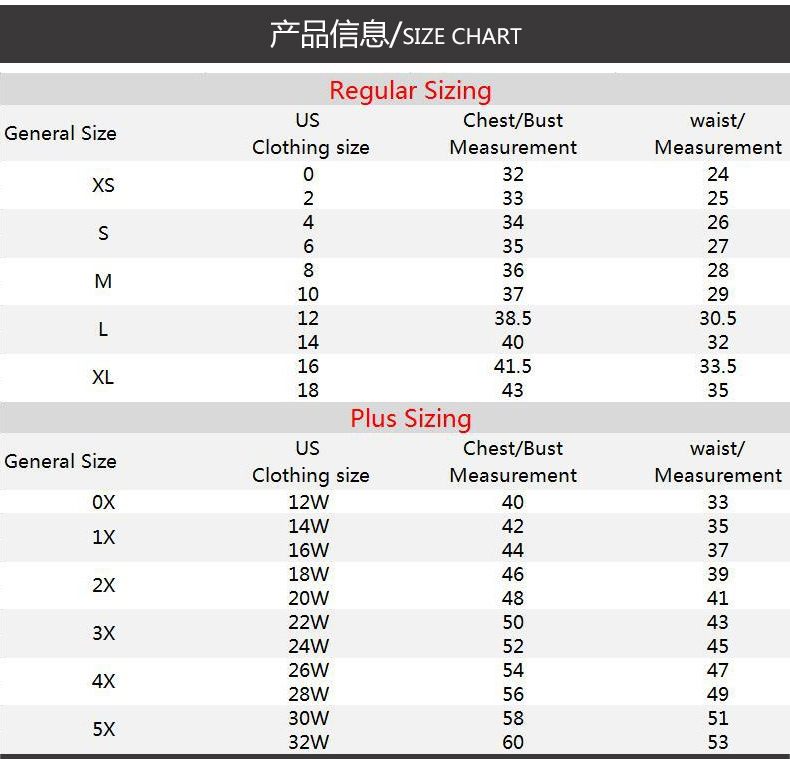Select the 33.5 waist measurement value
This screenshot has height=759, width=790.
pyautogui.click(x=718, y=366)
